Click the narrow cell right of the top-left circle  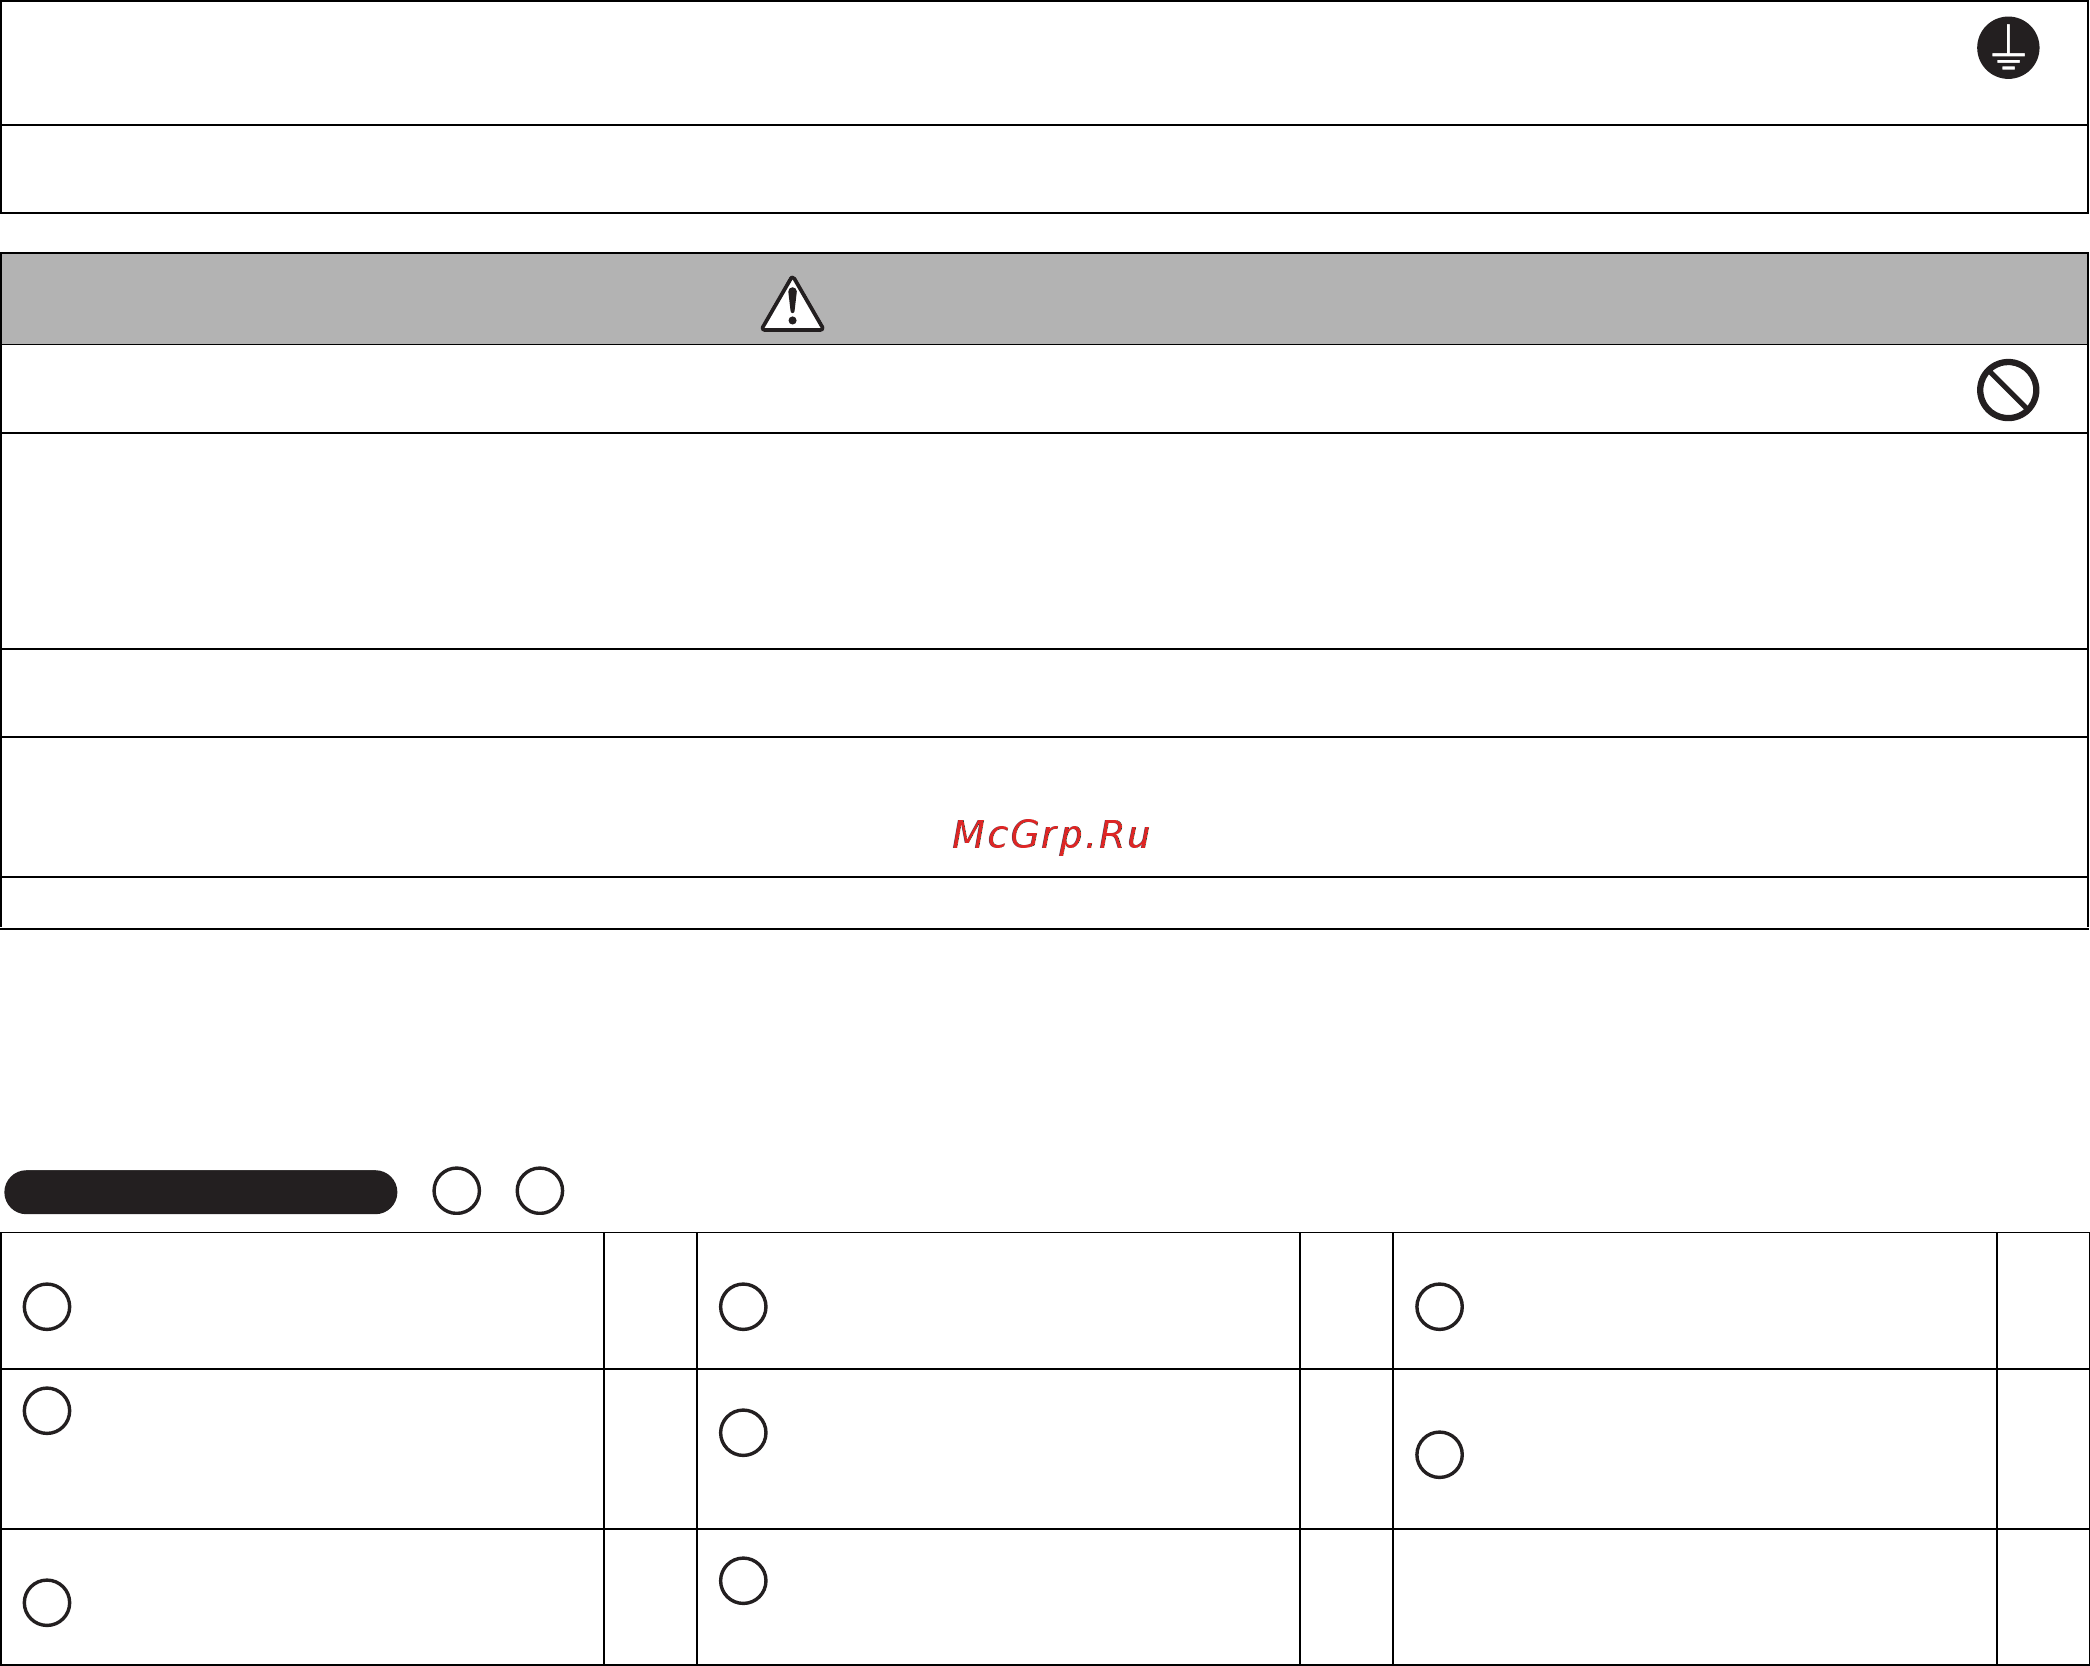650,1301
